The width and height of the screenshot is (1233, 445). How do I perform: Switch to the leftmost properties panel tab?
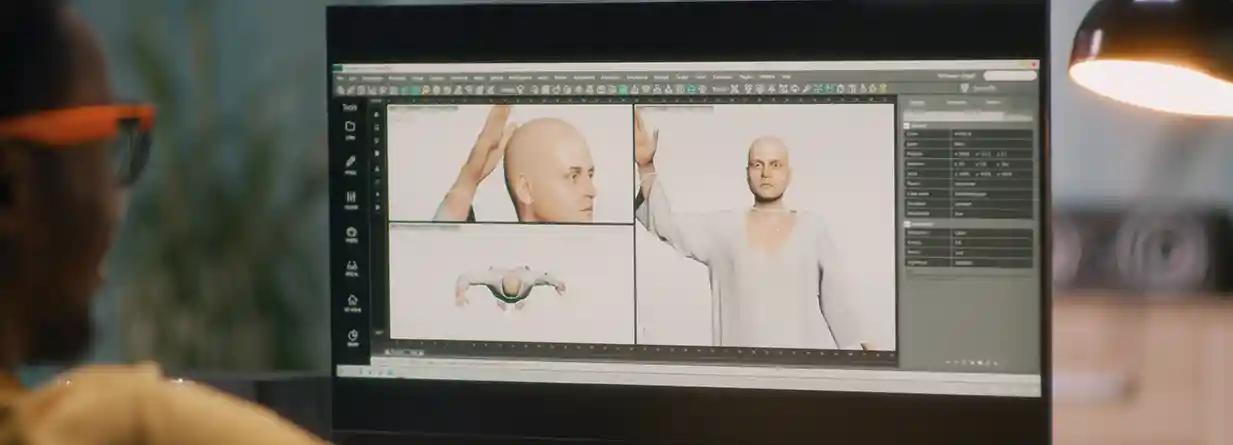click(x=919, y=102)
